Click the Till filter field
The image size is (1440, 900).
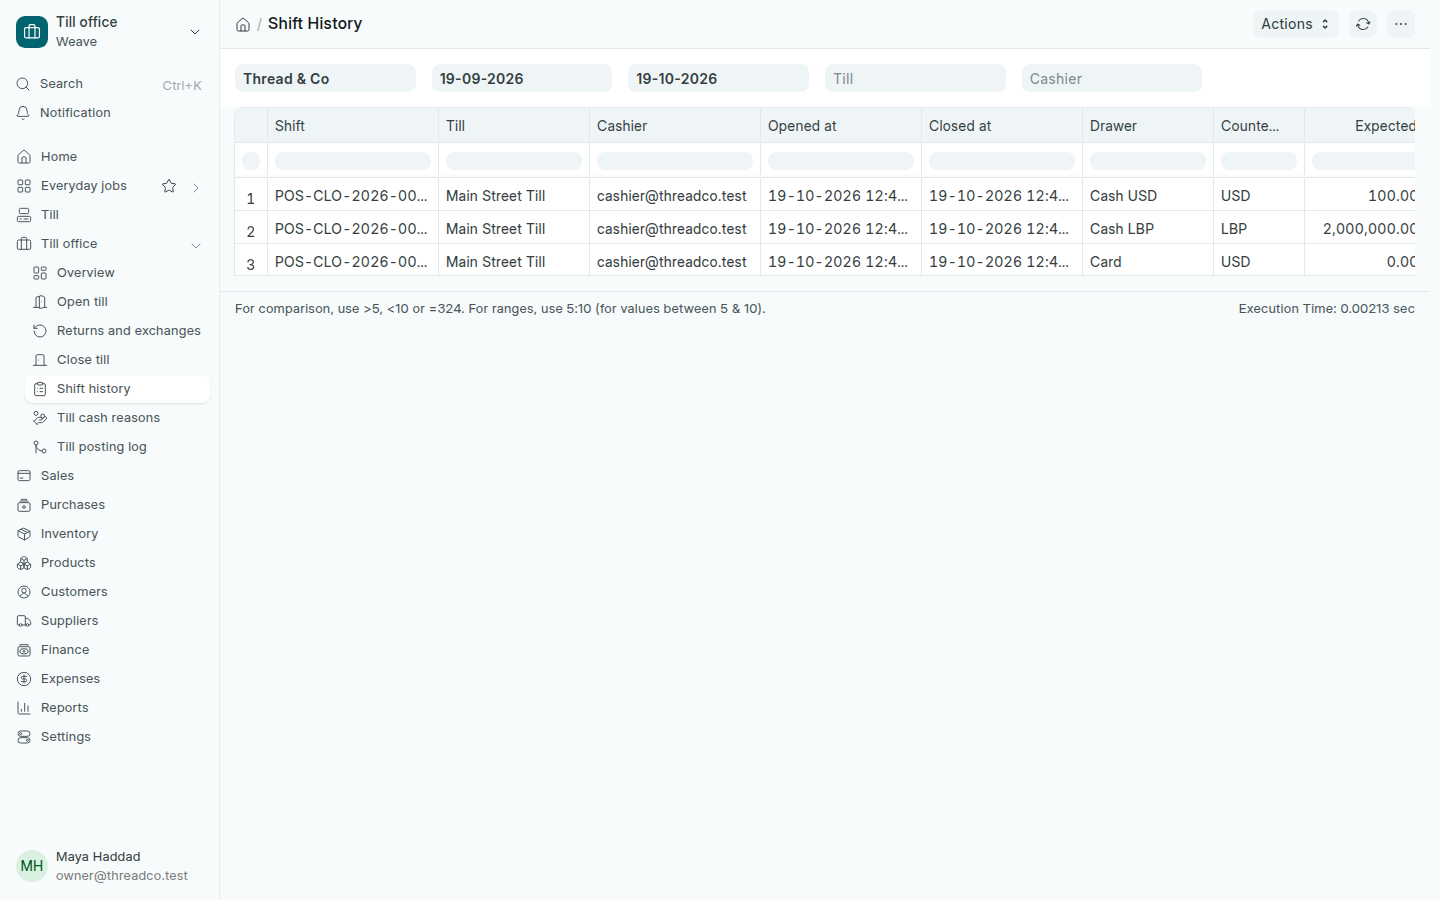click(915, 79)
